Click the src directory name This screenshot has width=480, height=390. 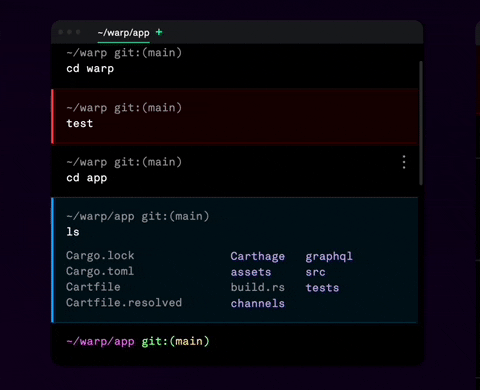pos(315,272)
